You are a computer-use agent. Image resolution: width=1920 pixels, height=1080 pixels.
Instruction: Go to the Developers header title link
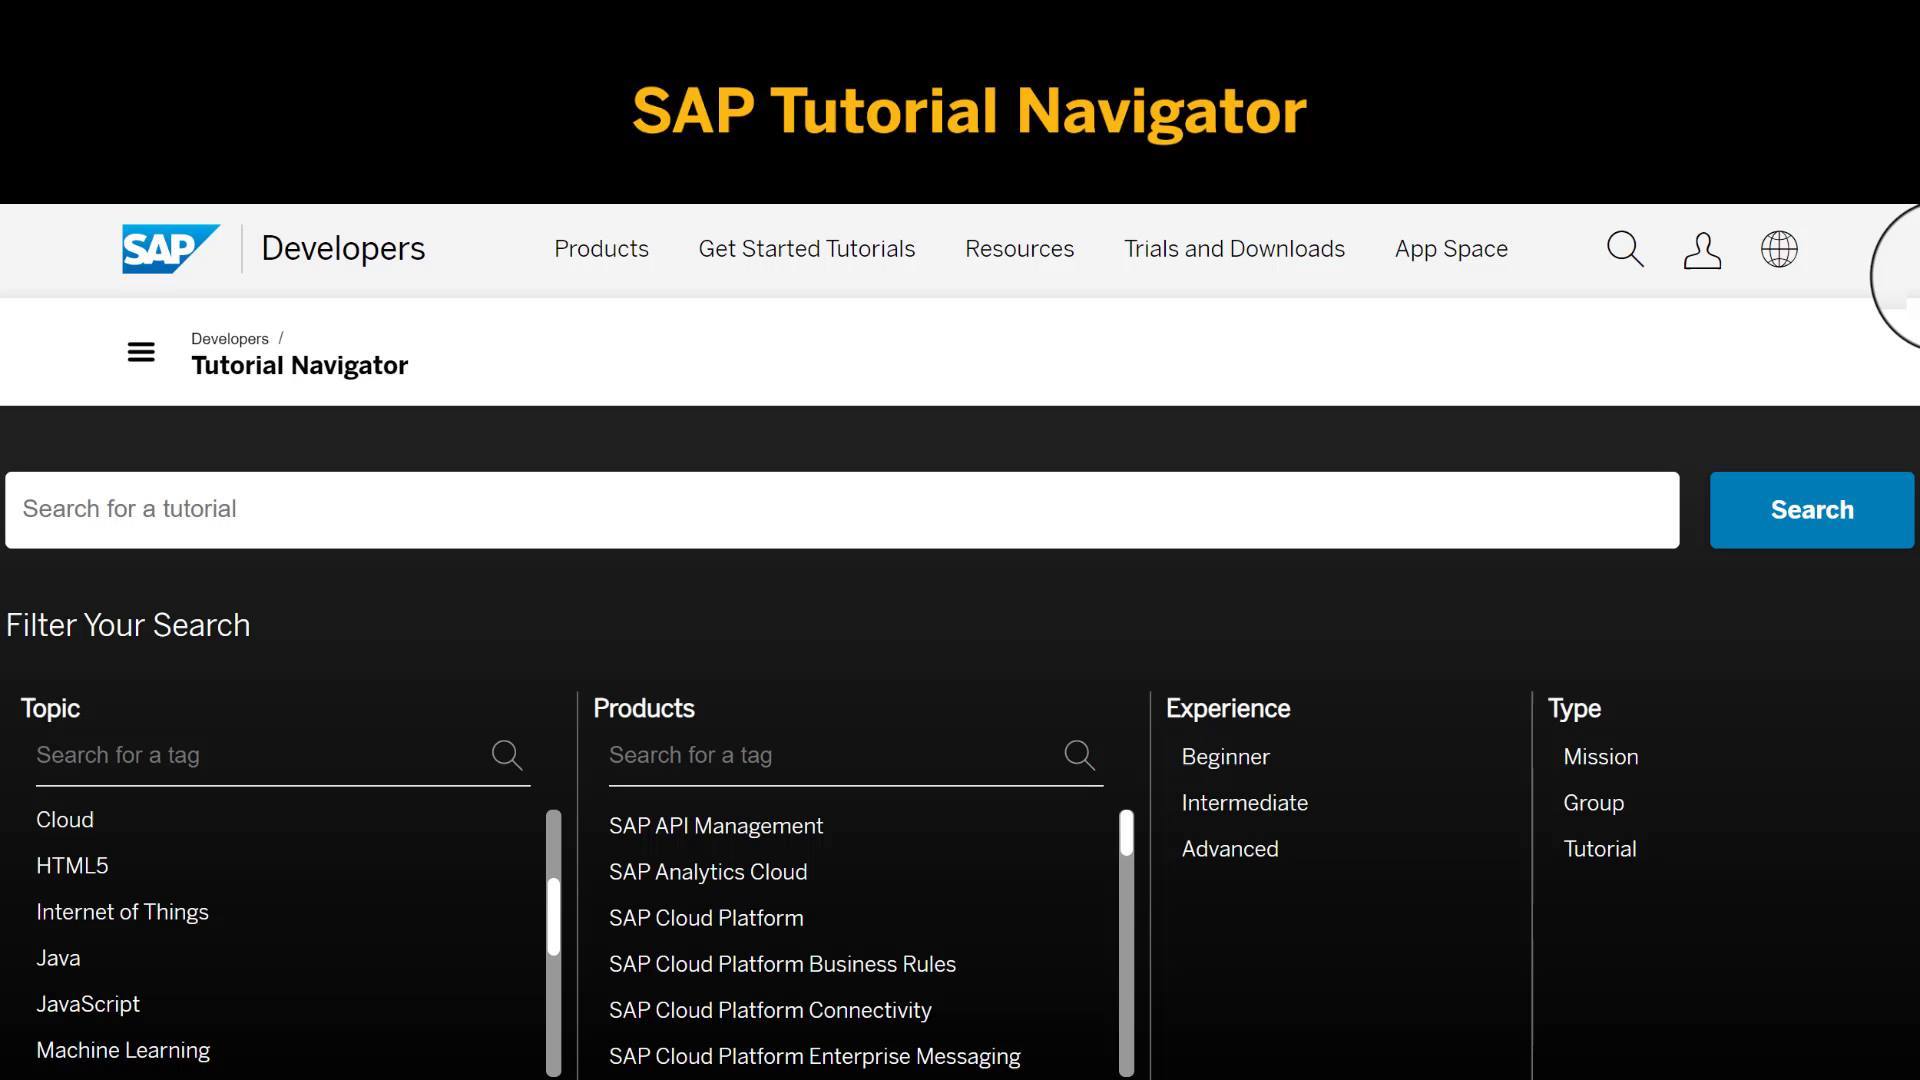coord(343,248)
